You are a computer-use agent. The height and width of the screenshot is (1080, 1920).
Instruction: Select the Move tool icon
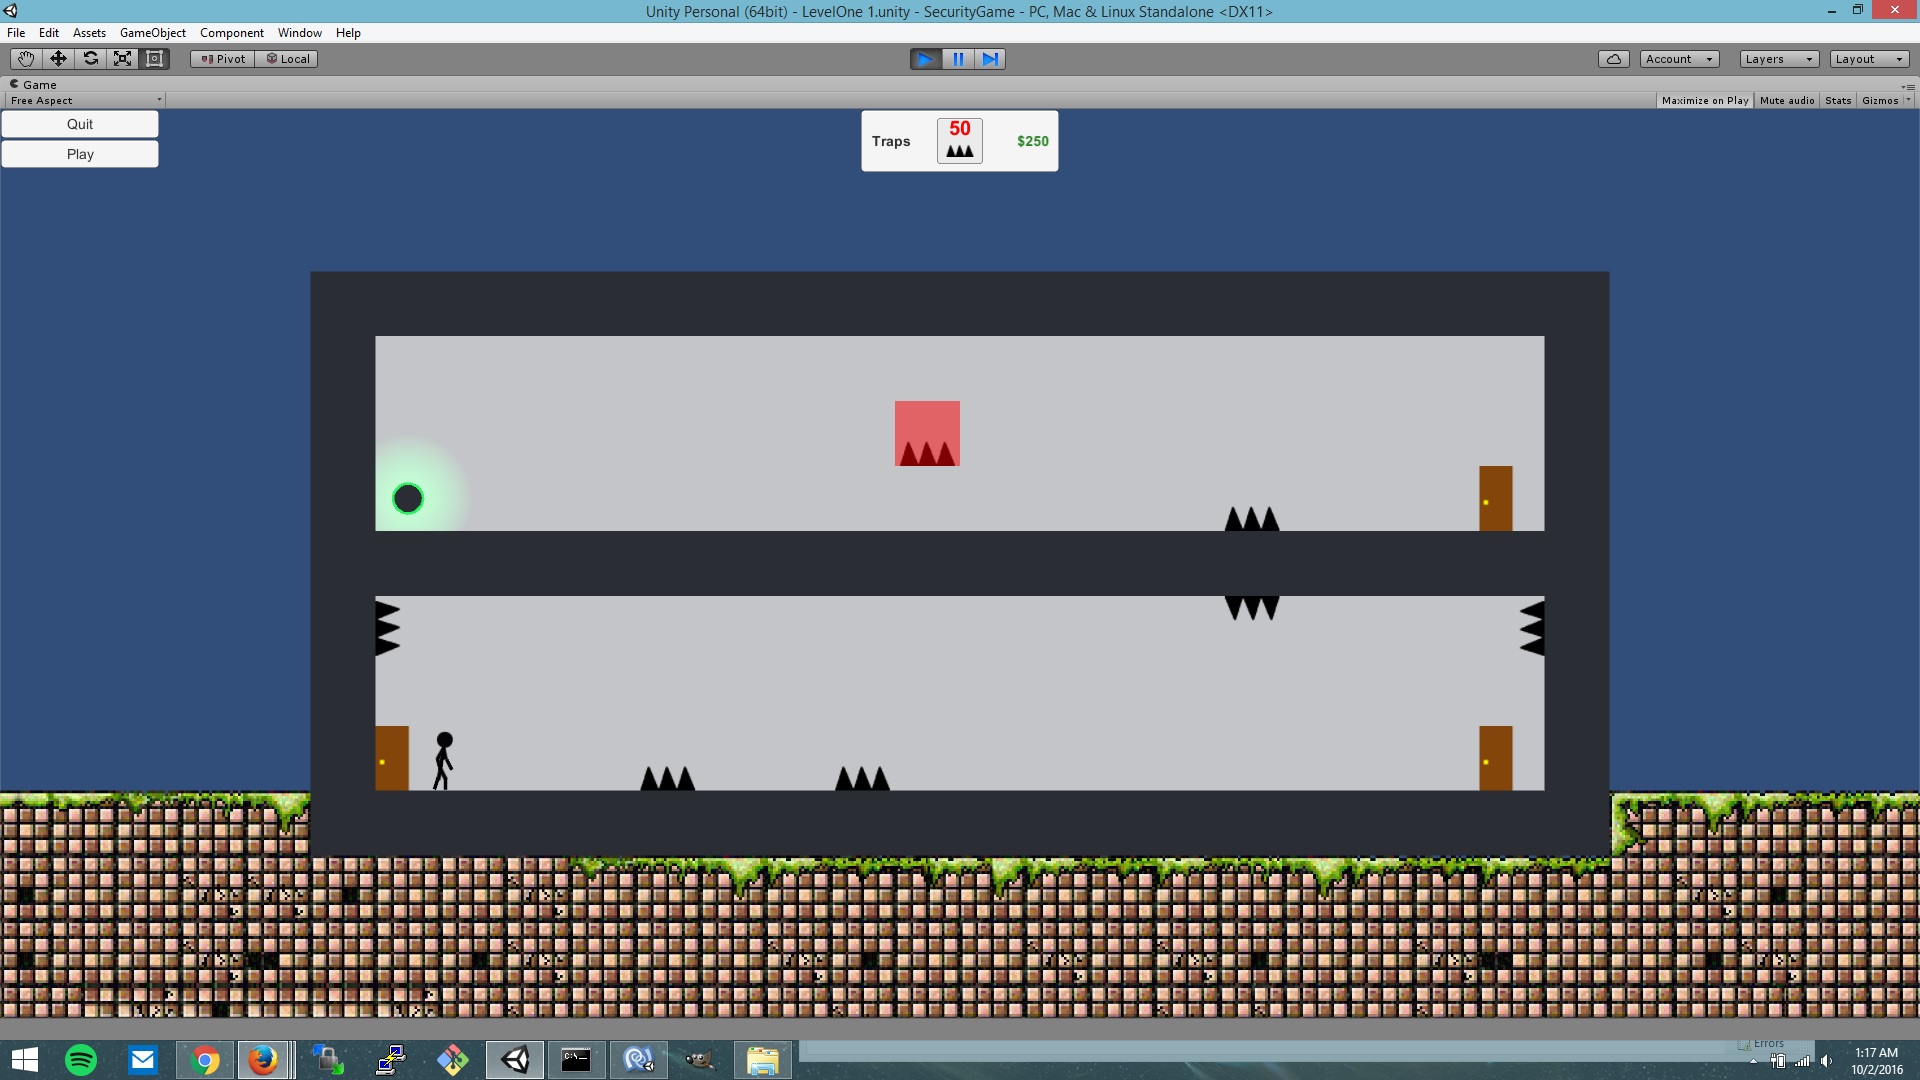tap(58, 59)
